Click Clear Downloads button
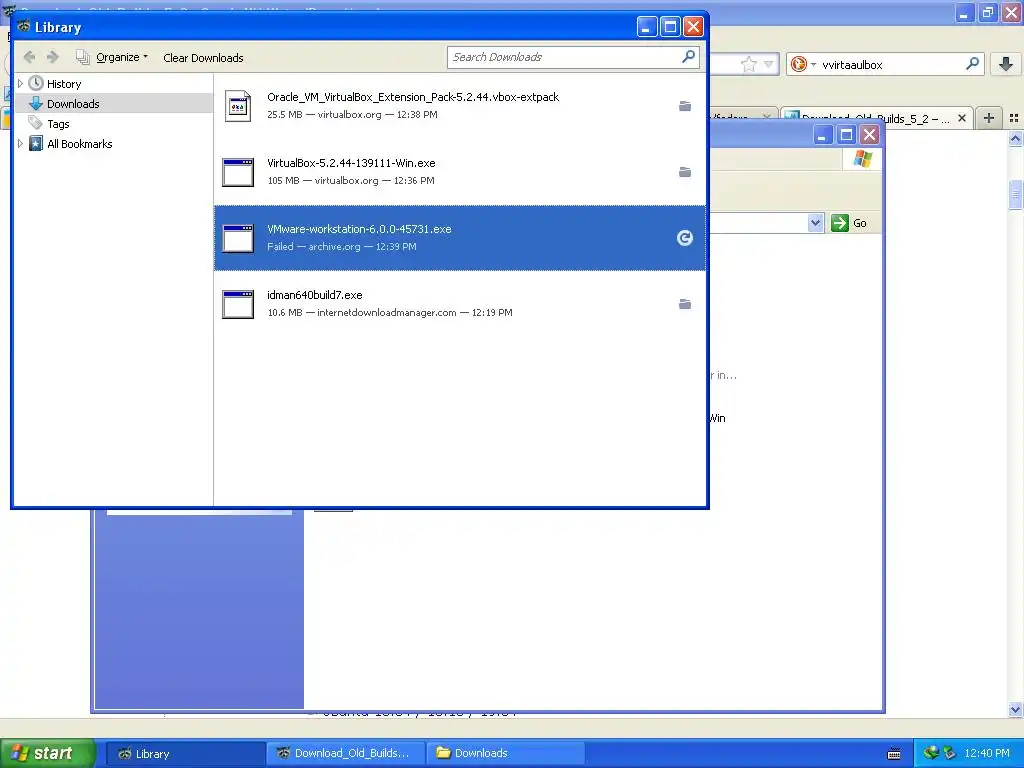Image resolution: width=1024 pixels, height=768 pixels. click(x=203, y=57)
